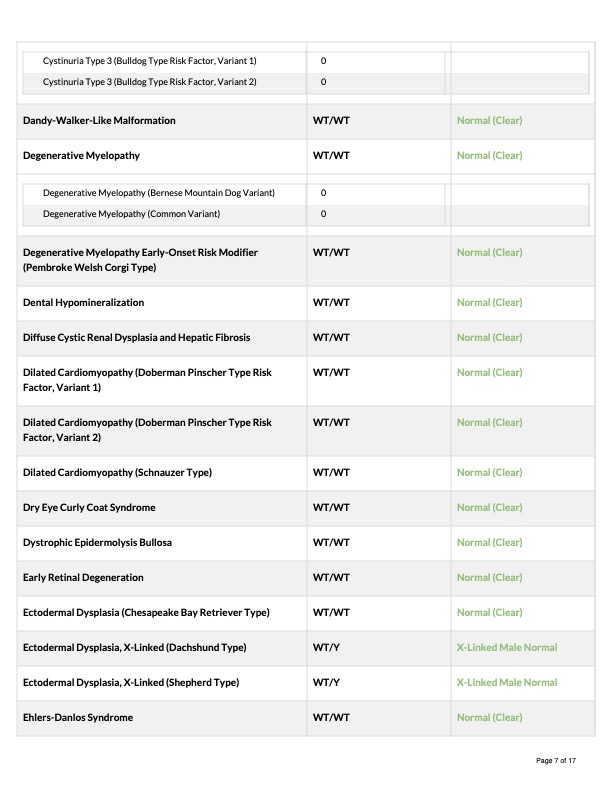
Task: Click X-Linked Male Normal for Shepherd Type
Action: pyautogui.click(x=507, y=682)
